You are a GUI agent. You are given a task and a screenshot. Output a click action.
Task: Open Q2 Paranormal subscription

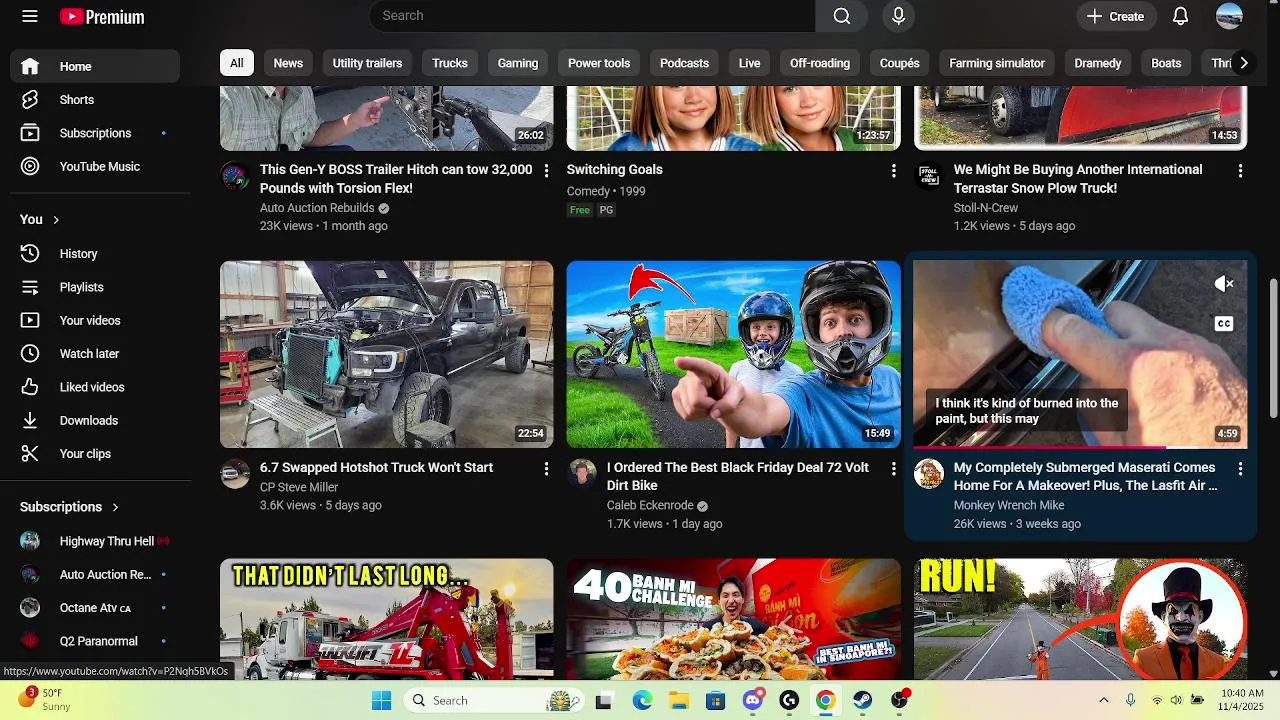tap(95, 641)
